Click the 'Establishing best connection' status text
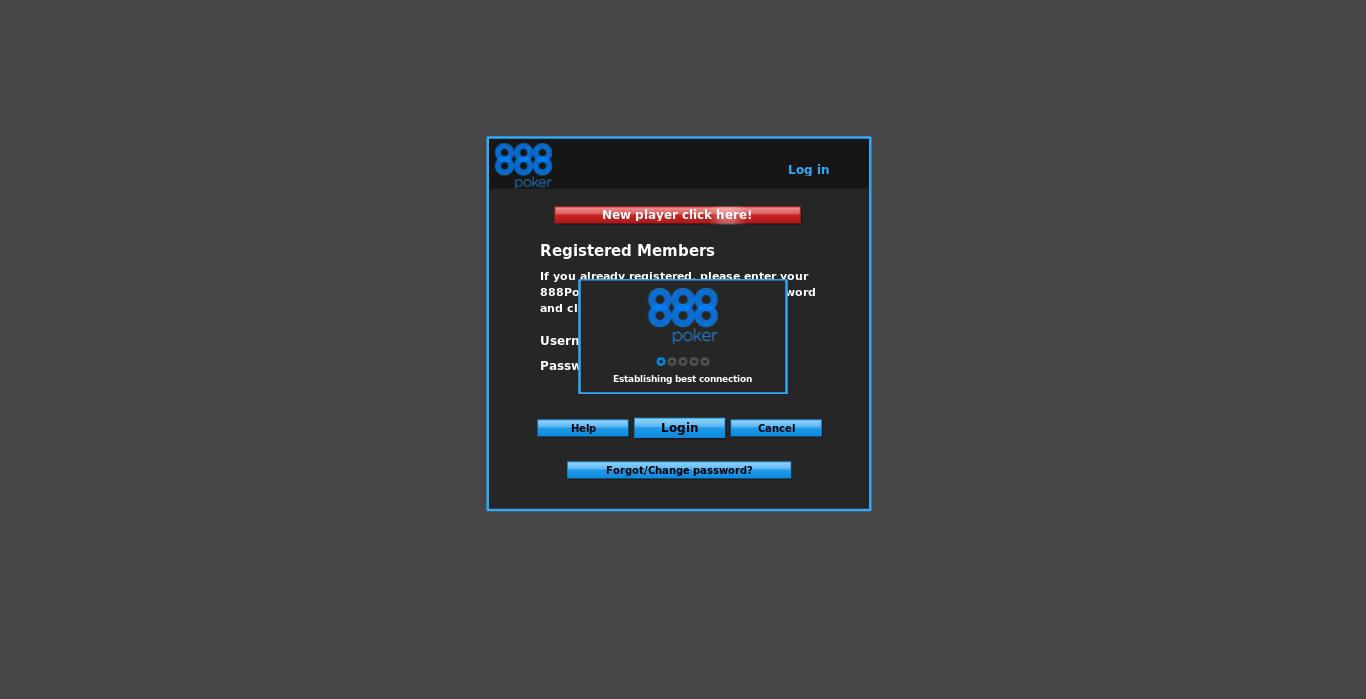This screenshot has width=1366, height=699. point(682,379)
